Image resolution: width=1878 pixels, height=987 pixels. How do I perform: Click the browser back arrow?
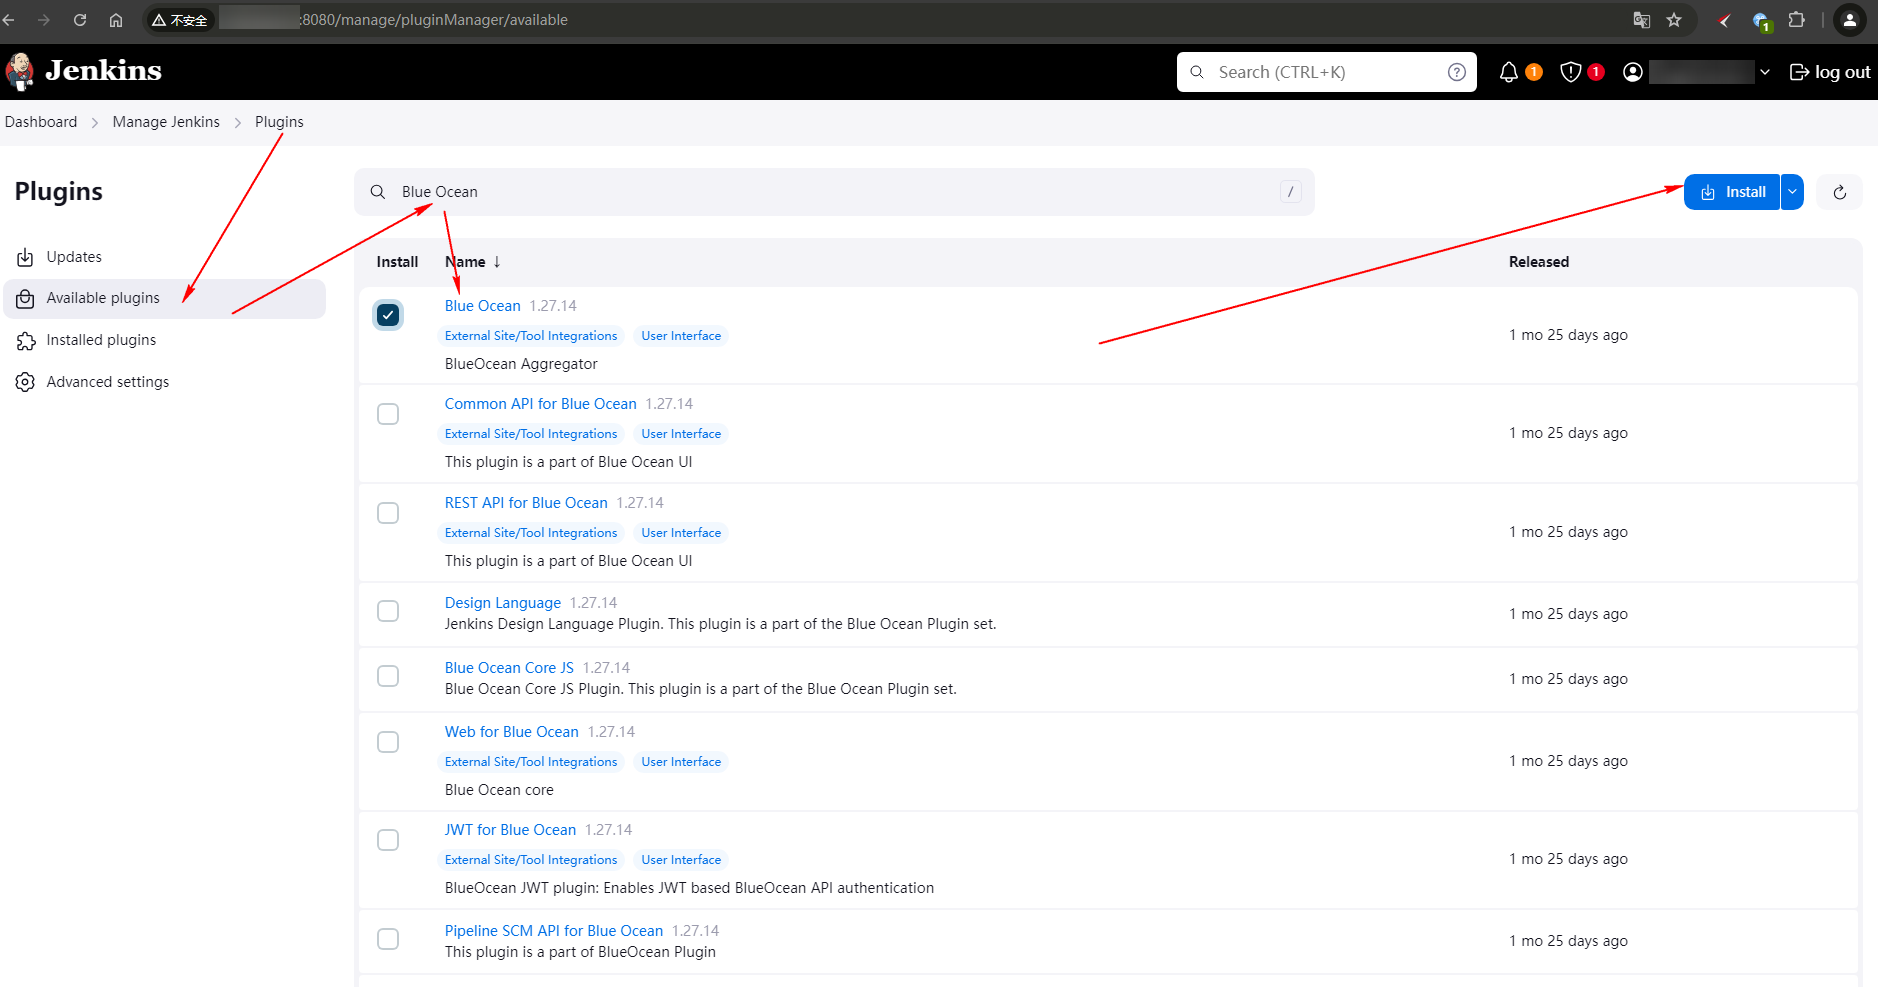tap(9, 20)
